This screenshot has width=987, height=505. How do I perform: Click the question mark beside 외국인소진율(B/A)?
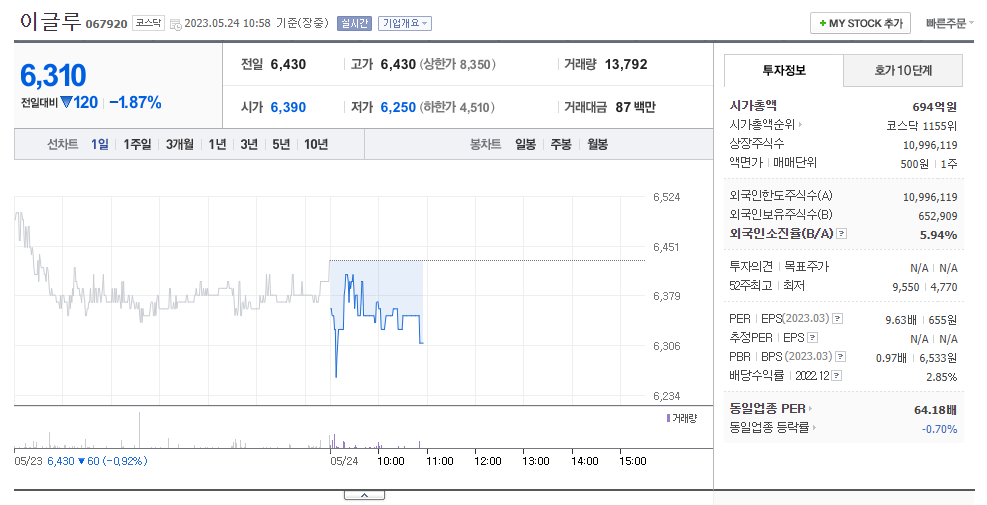[841, 234]
